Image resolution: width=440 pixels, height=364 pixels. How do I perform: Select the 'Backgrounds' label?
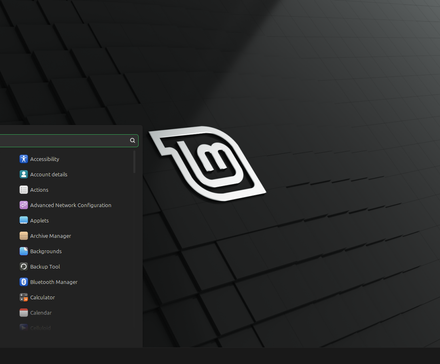(46, 251)
